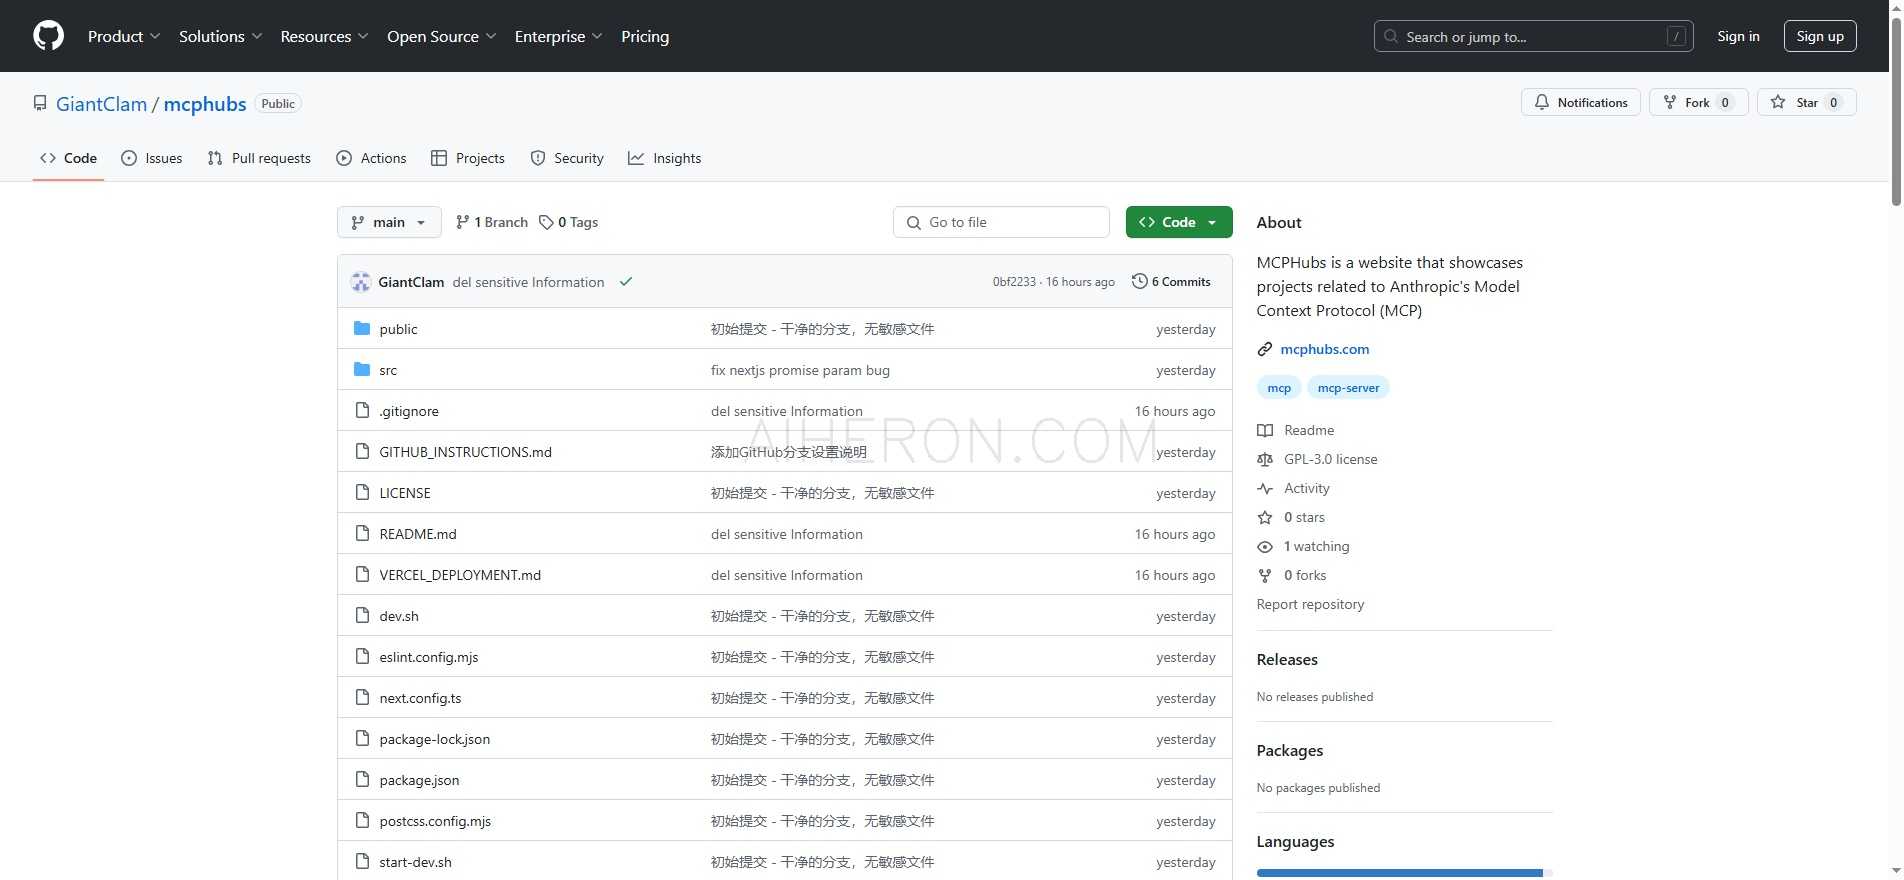Click the repository book icon beside GiantClam
Viewport: 1904px width, 880px height.
pos(40,103)
